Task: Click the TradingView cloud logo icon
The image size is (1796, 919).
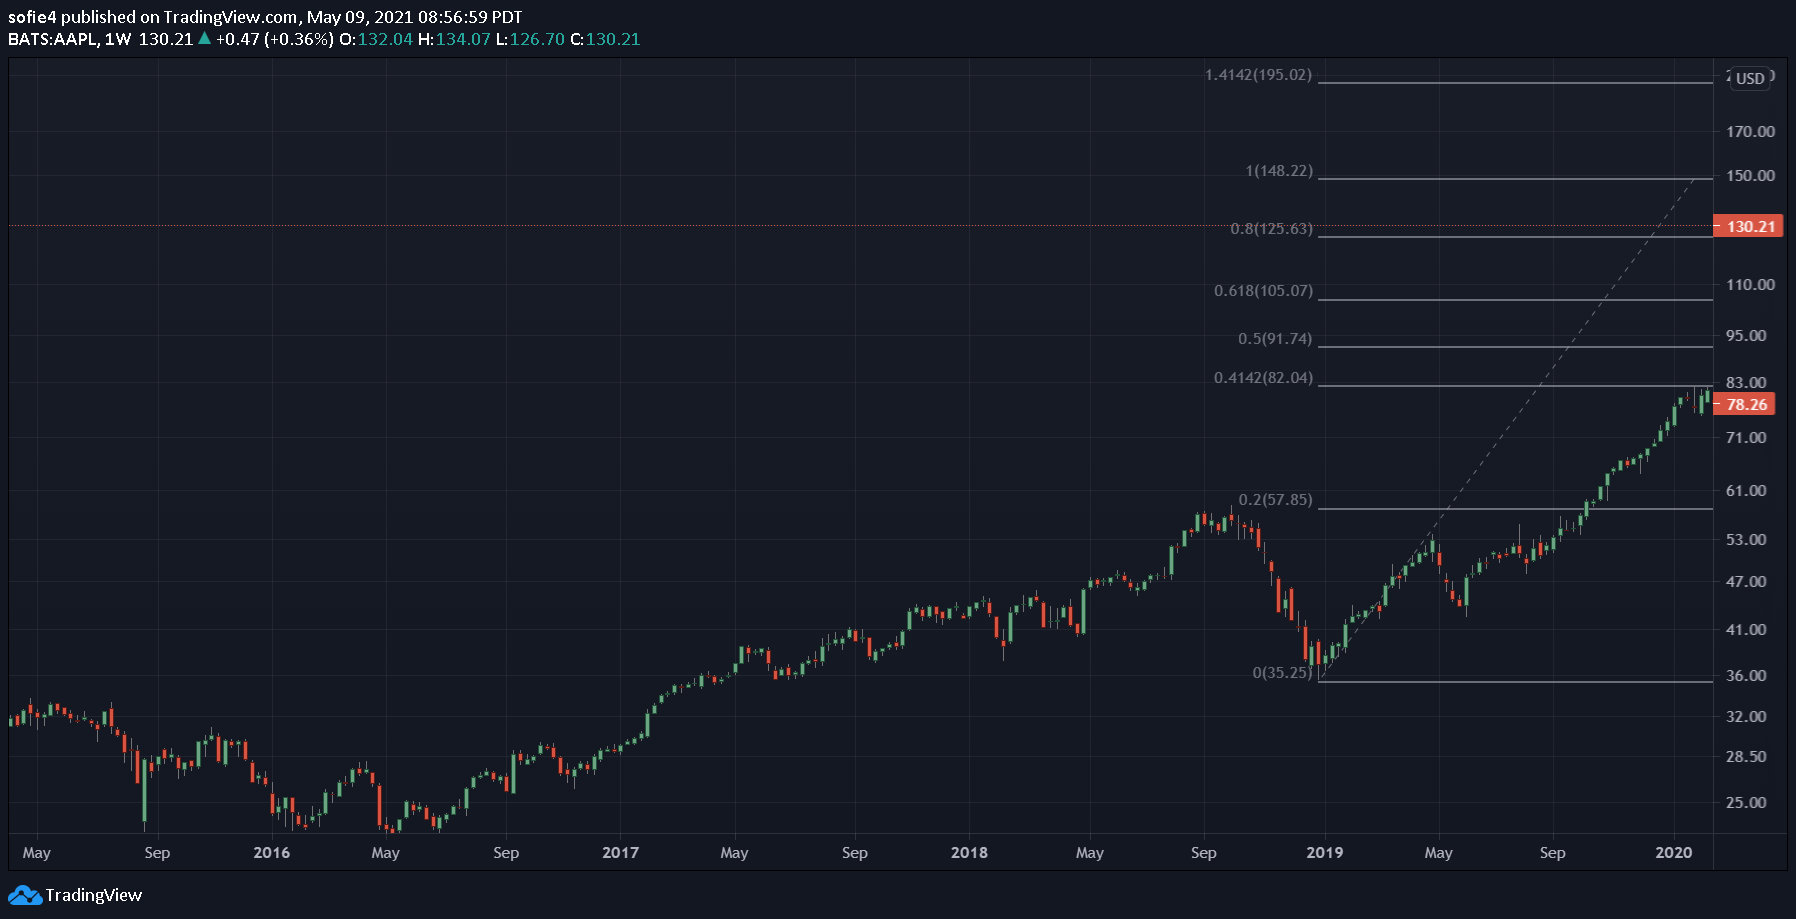Action: 25,895
